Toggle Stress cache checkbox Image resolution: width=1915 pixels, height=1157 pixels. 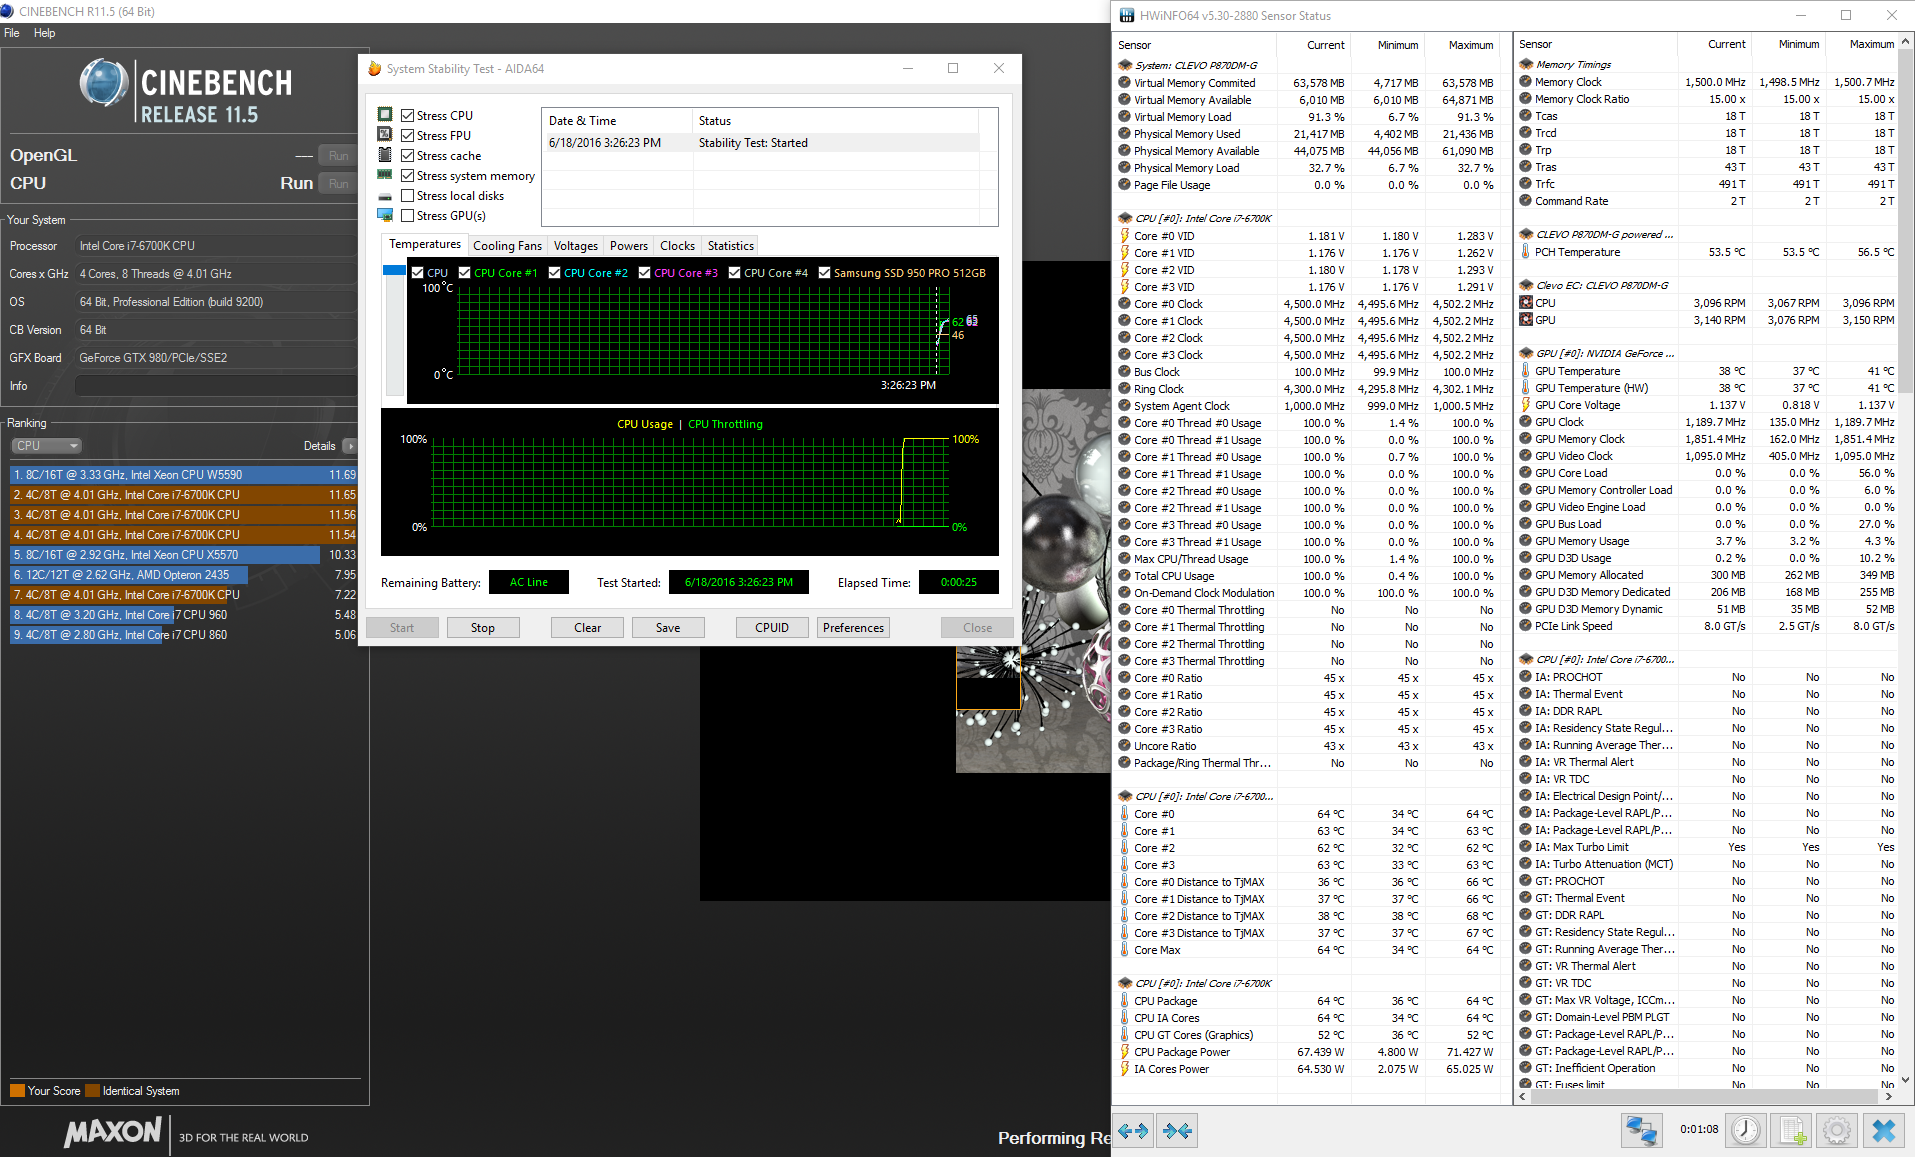pos(407,155)
